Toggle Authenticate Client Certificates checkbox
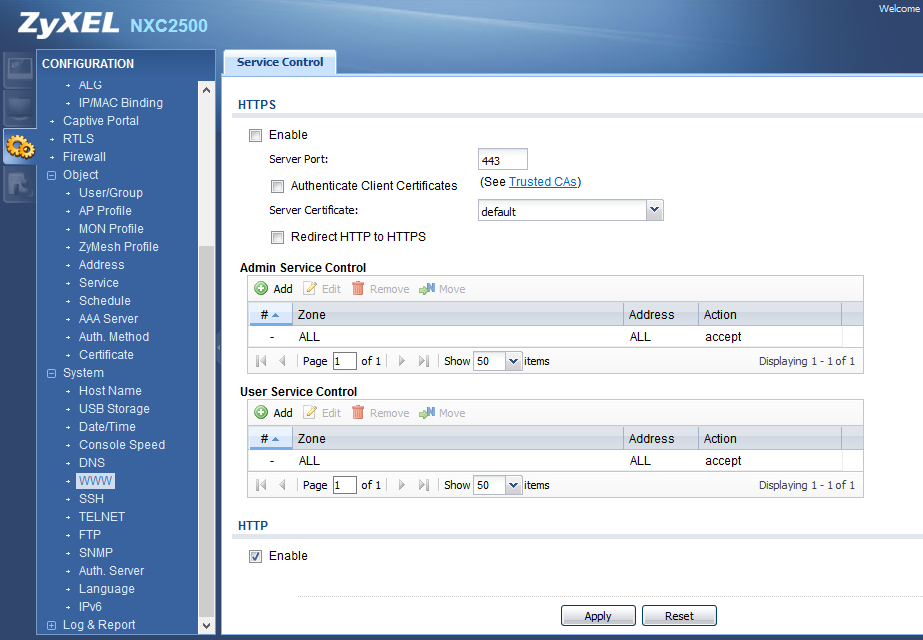Viewport: 923px width, 640px height. point(277,186)
